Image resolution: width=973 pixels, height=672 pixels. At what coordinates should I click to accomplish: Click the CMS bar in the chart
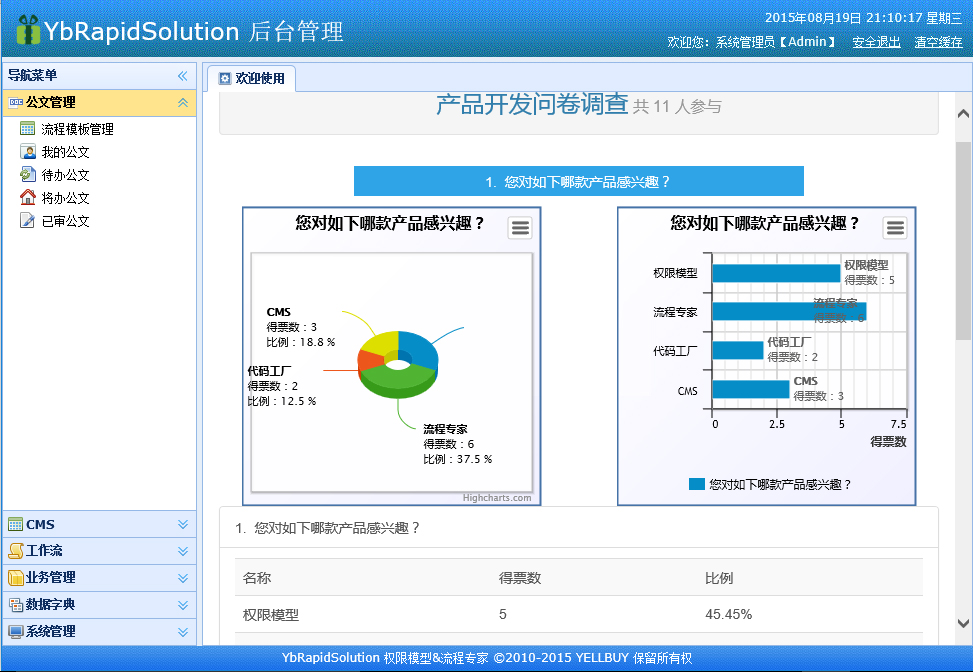point(751,389)
